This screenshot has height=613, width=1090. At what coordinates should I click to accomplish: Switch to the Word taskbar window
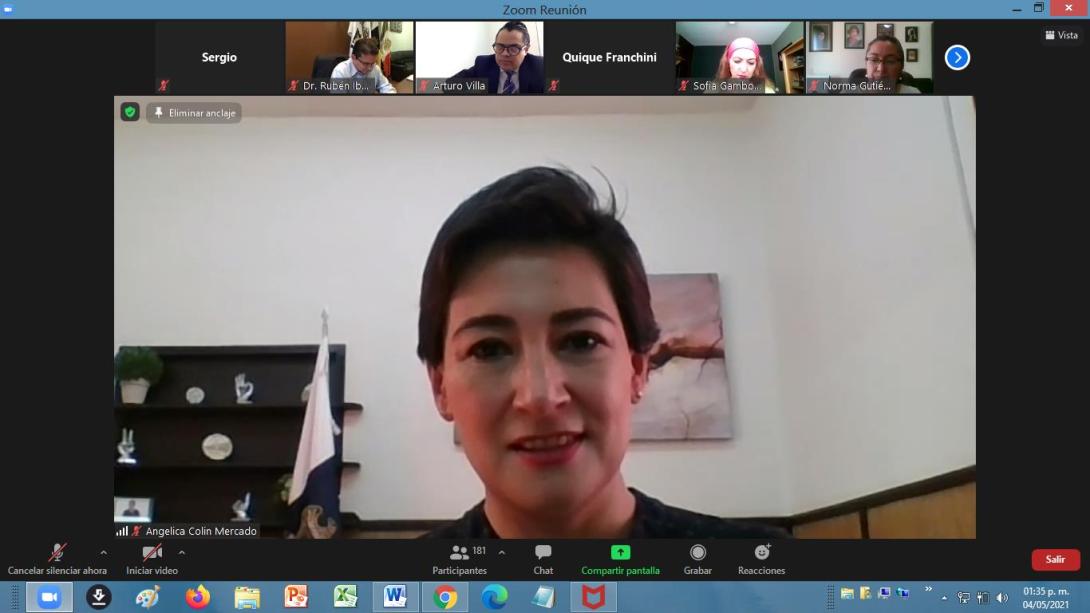[395, 597]
